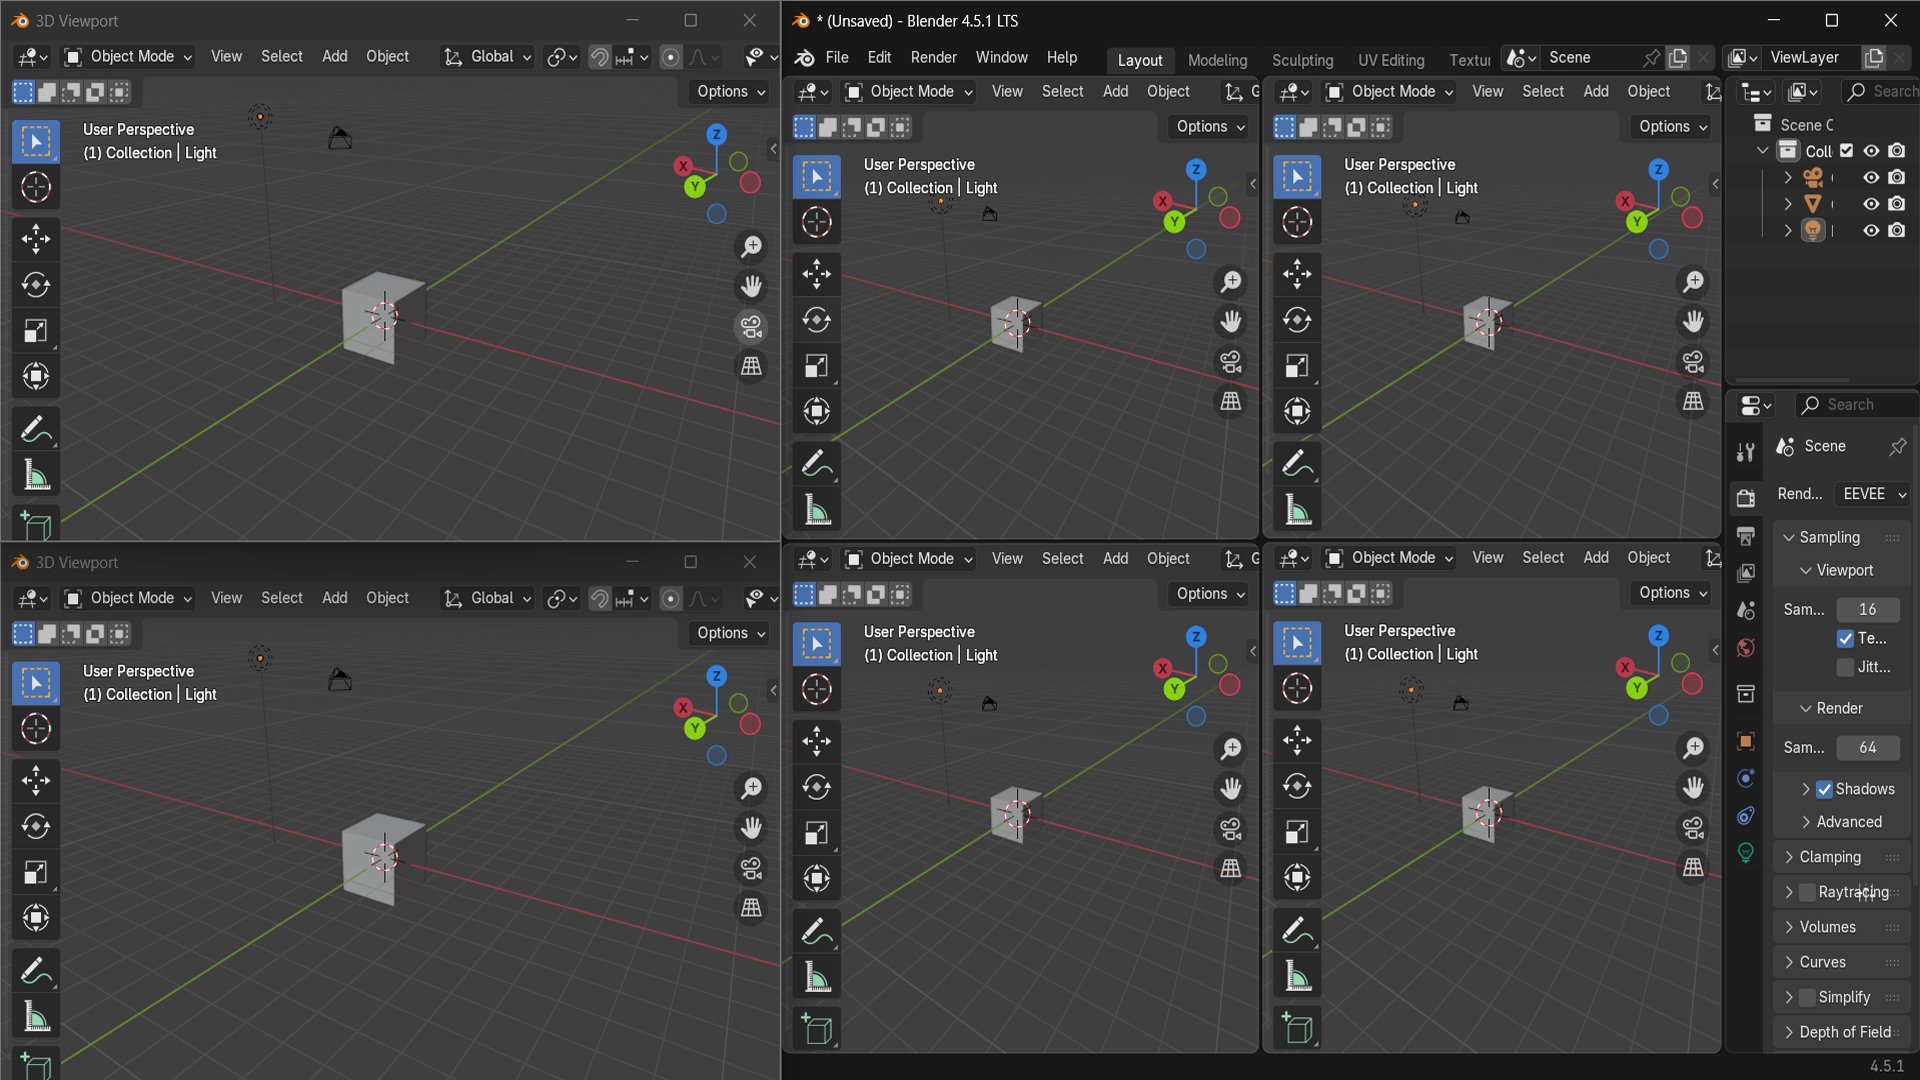1920x1080 pixels.
Task: Open the Tool properties tab
Action: point(1746,452)
